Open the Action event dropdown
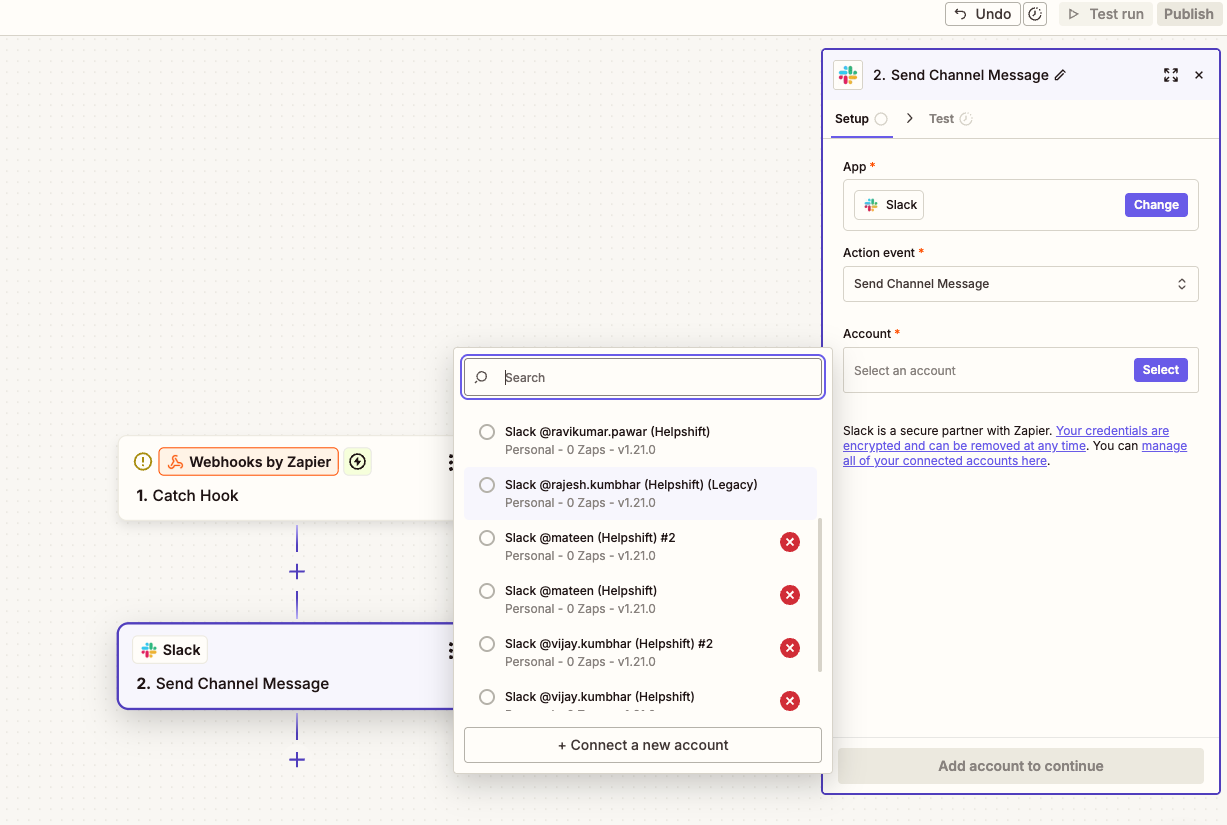 pyautogui.click(x=1020, y=284)
